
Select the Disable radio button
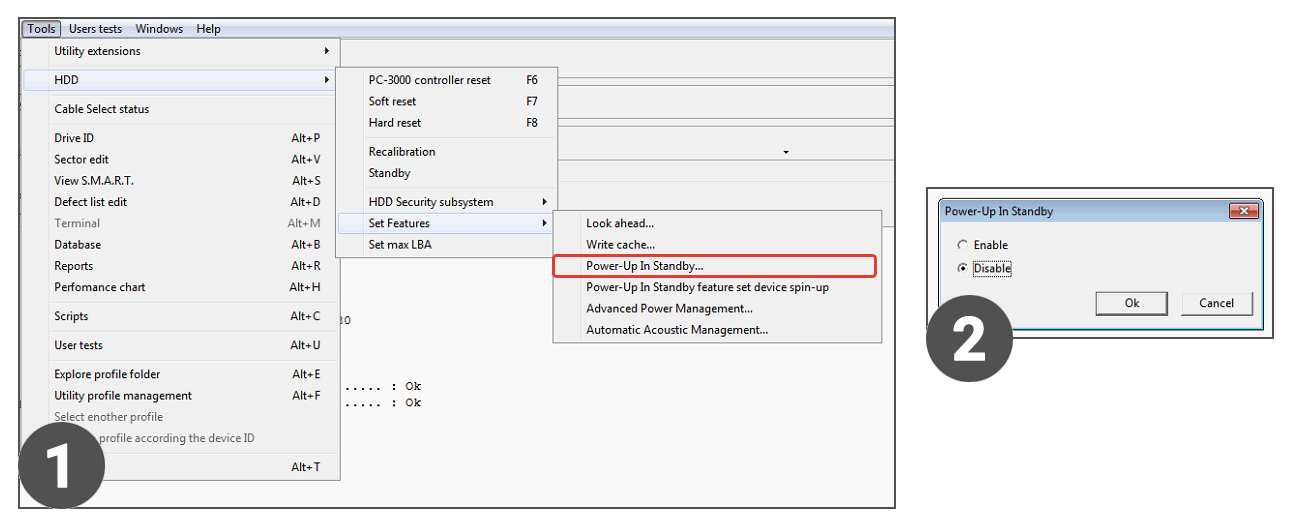pos(963,268)
